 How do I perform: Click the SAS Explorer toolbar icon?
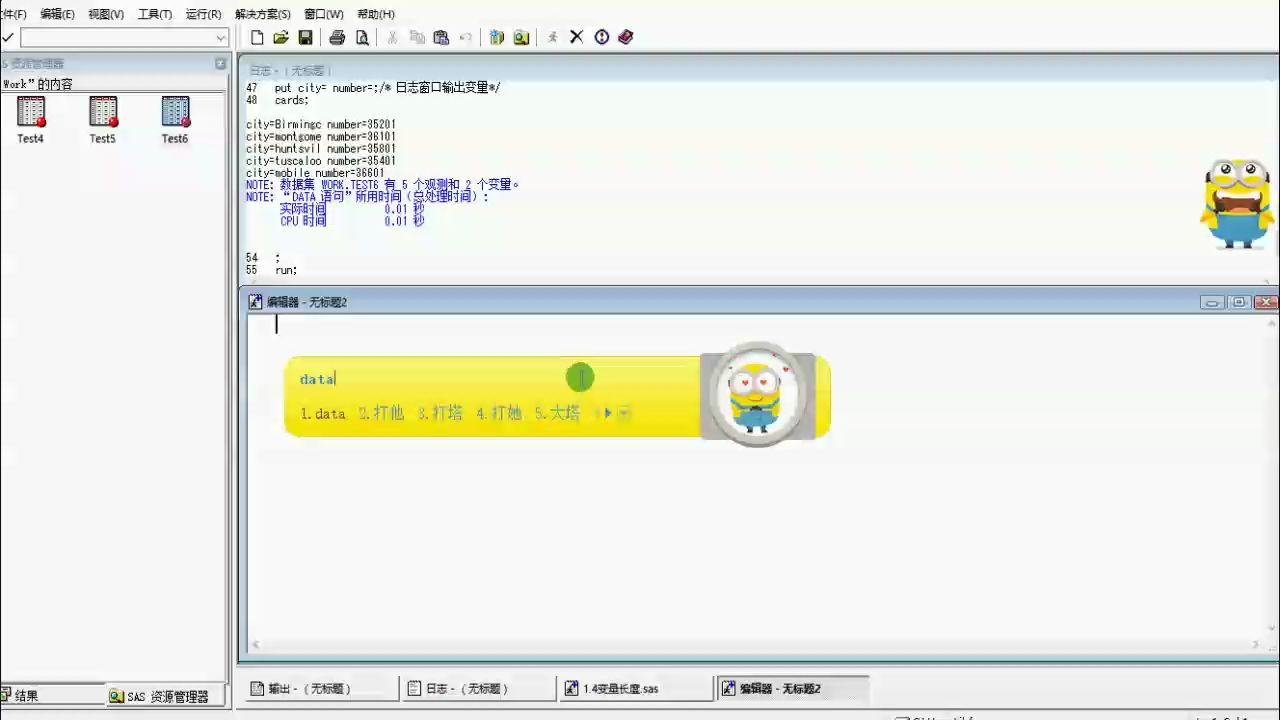[x=521, y=37]
